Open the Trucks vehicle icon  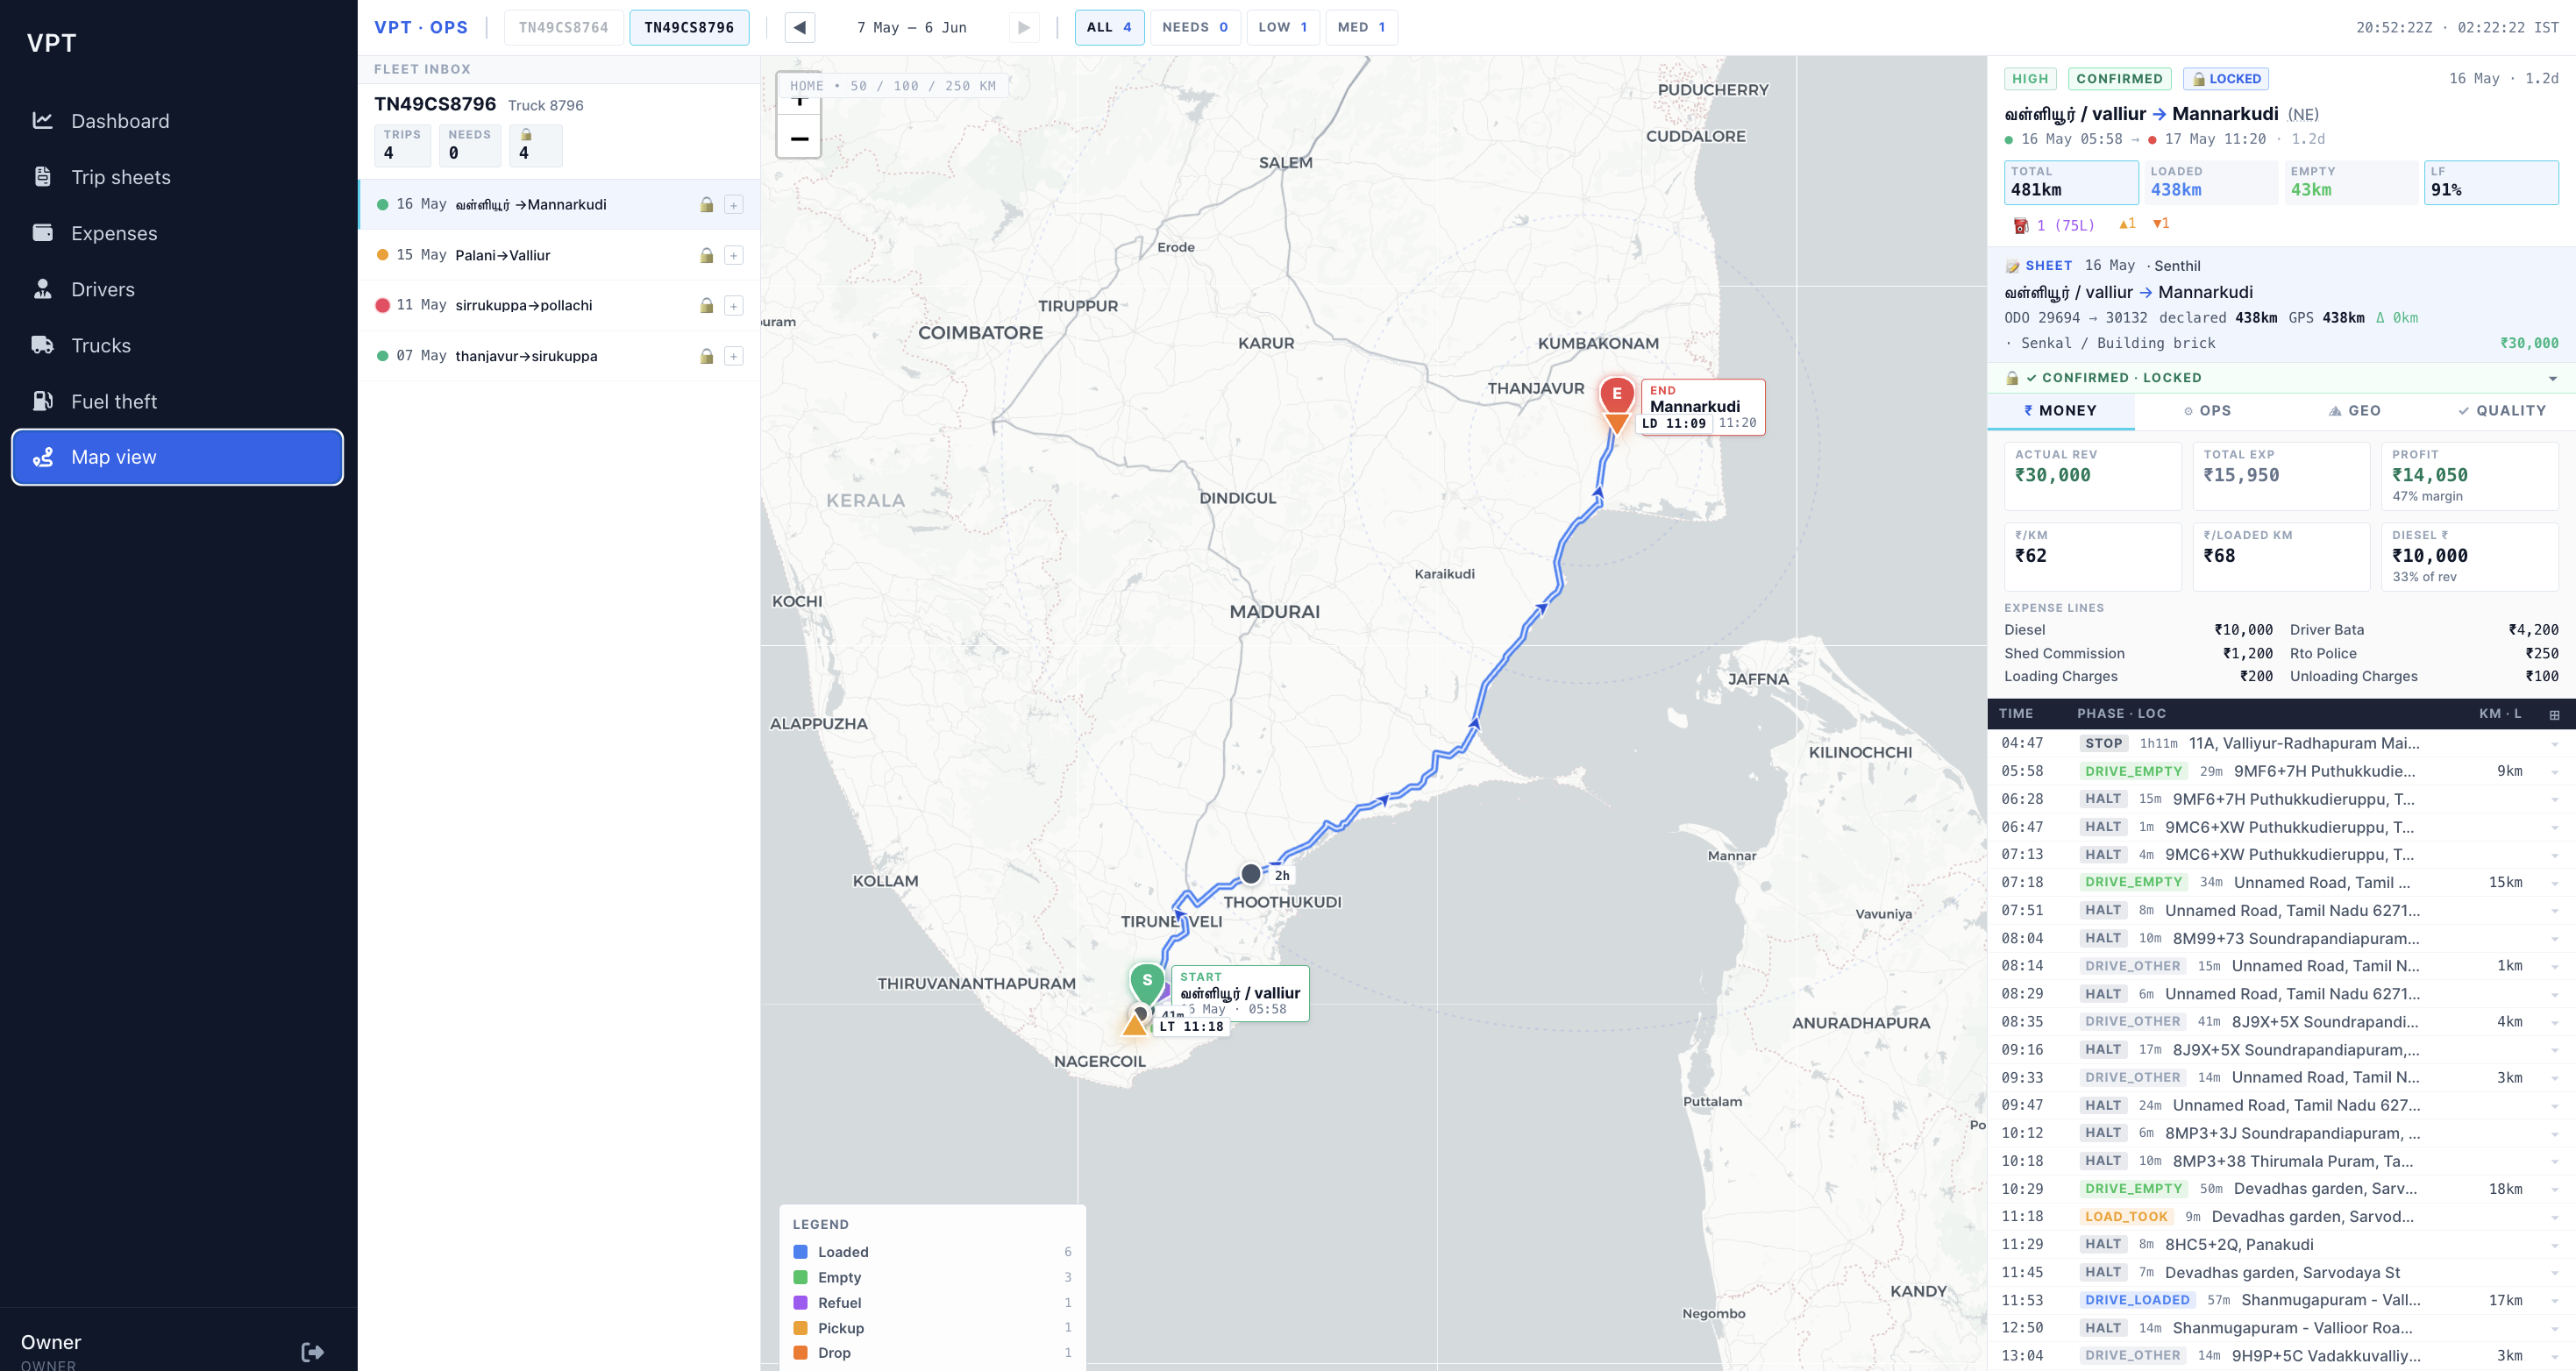42,344
